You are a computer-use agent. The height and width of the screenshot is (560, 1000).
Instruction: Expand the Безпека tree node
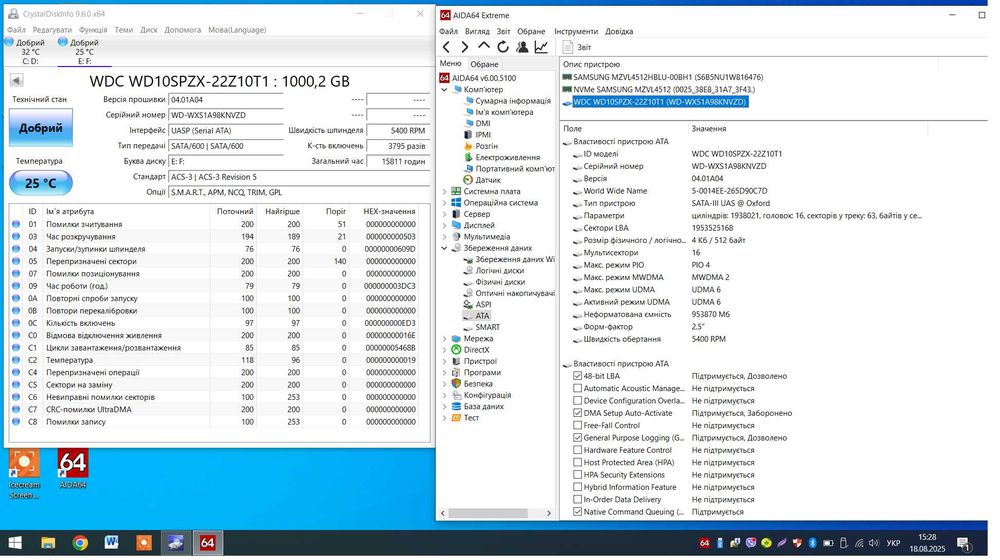click(x=445, y=384)
